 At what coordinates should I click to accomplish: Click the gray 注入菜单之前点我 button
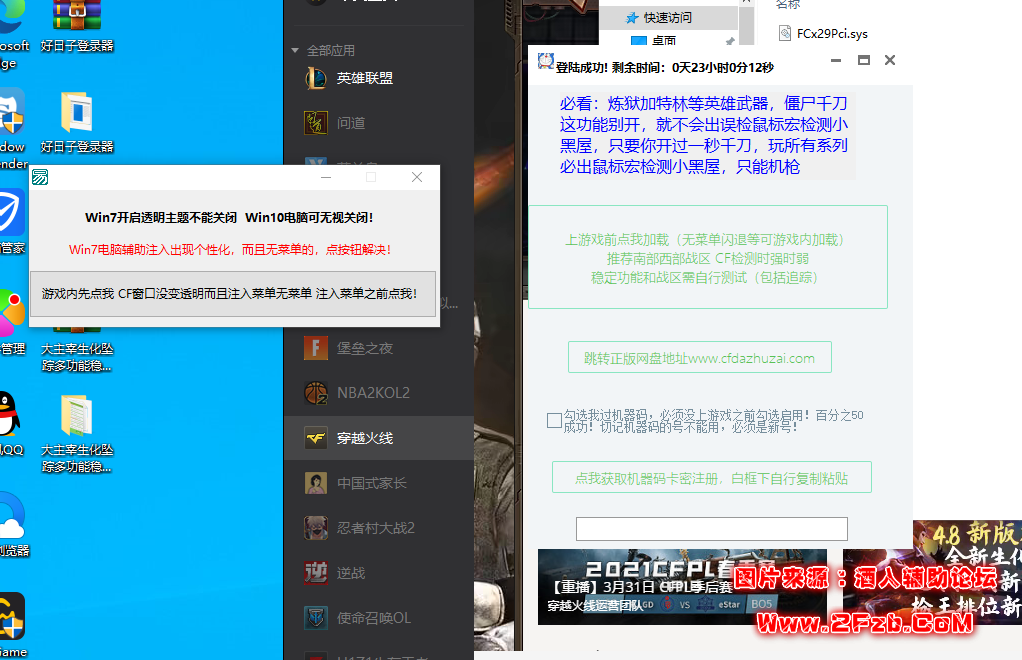coord(228,294)
